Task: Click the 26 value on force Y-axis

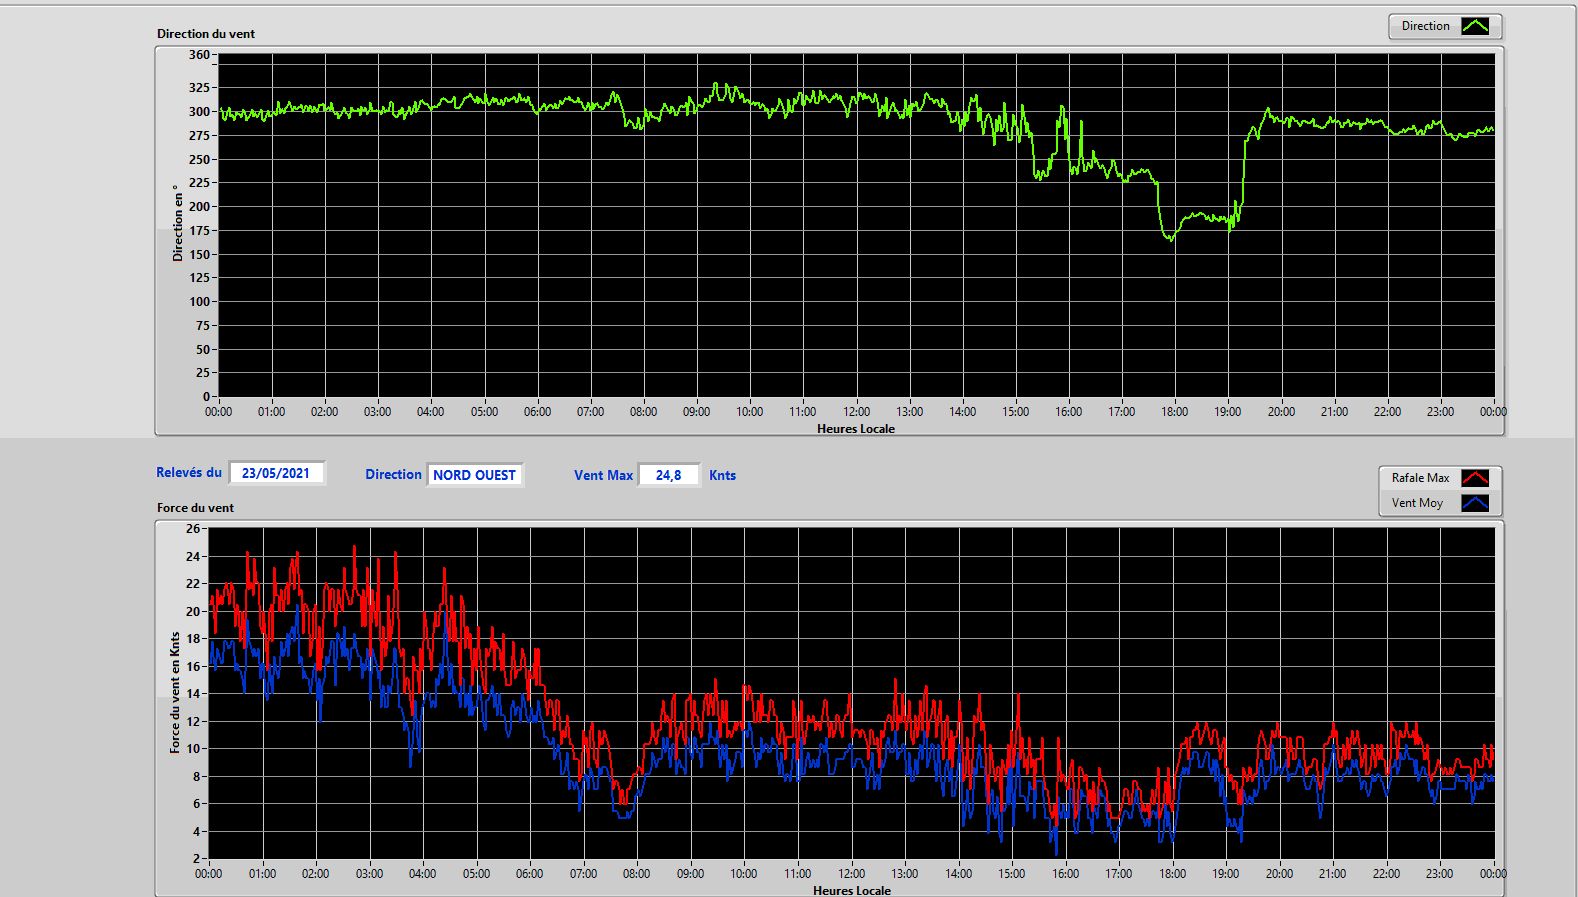Action: click(193, 529)
